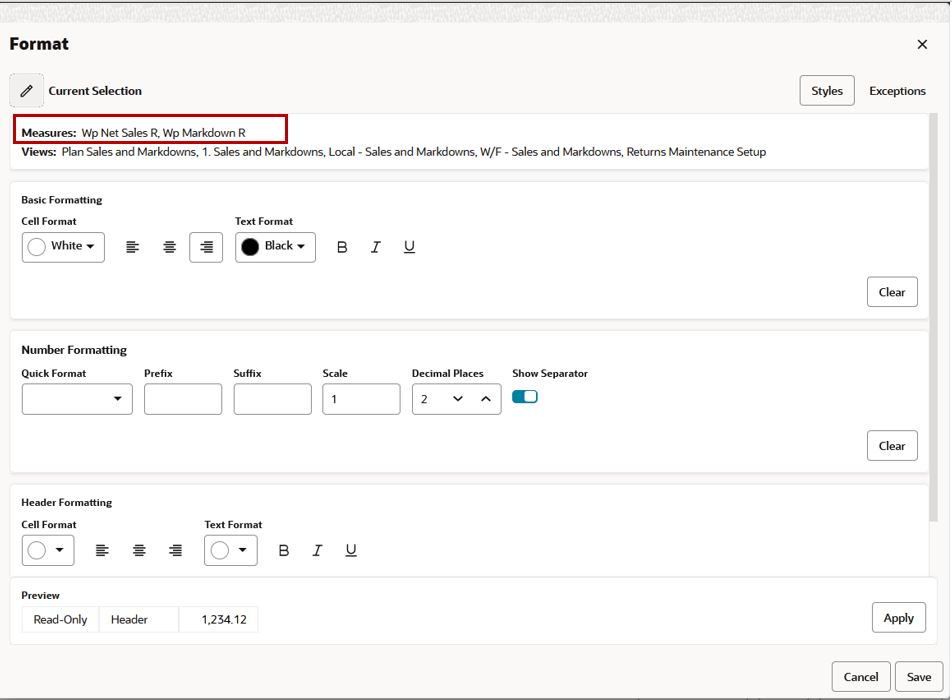The height and width of the screenshot is (700, 952).
Task: Align cell text right in Basic Formatting
Action: 206,247
